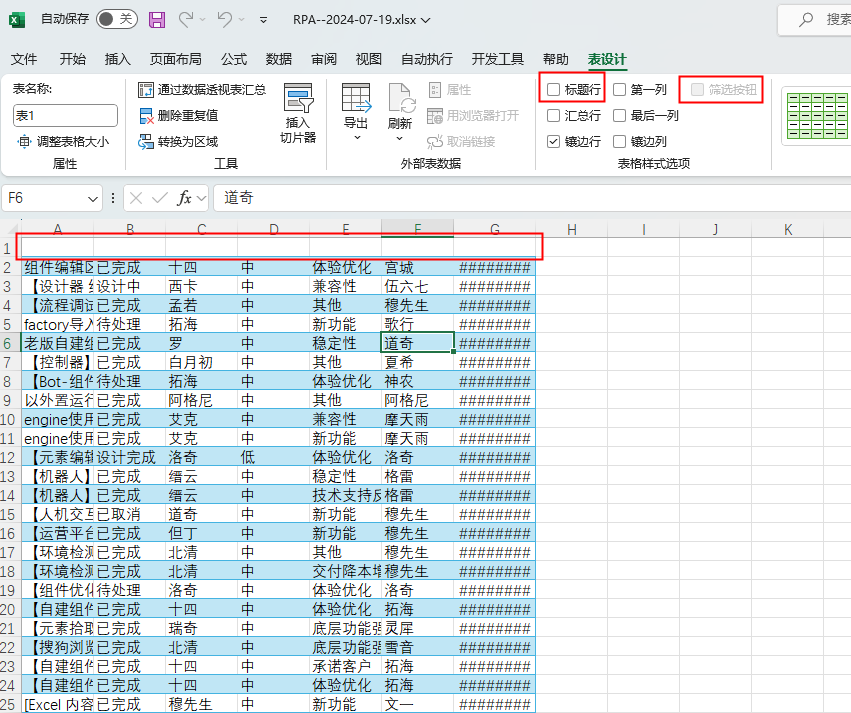Image resolution: width=851 pixels, height=713 pixels.
Task: Click the table name field 表1
Action: [x=65, y=115]
